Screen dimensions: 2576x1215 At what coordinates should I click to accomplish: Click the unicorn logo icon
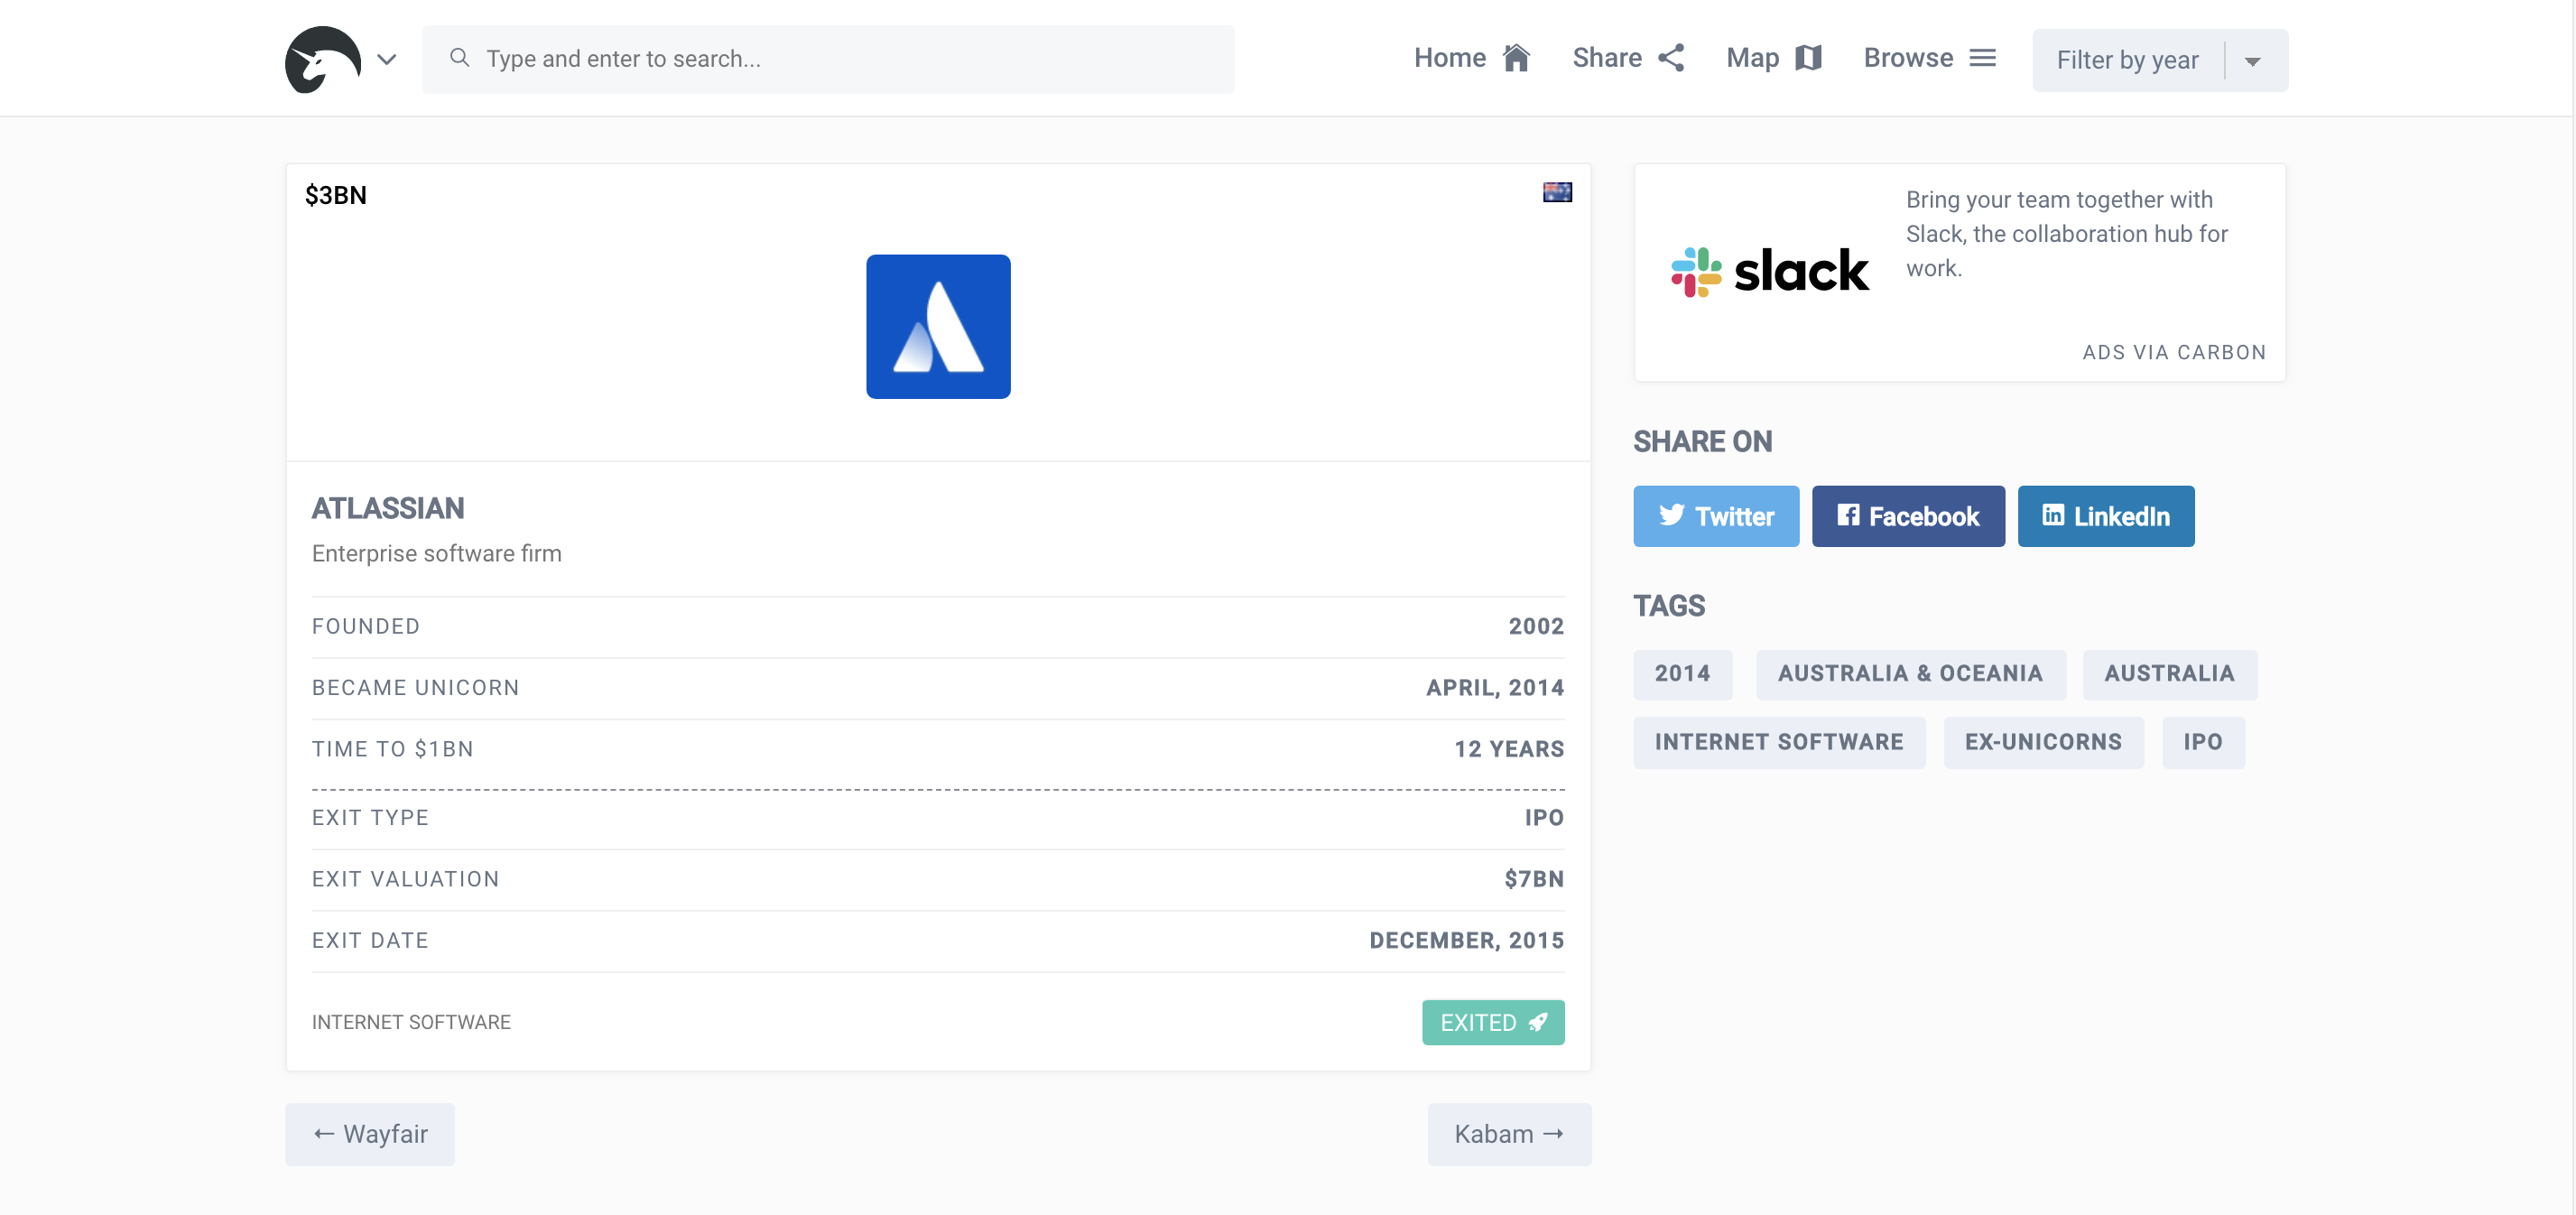coord(322,60)
